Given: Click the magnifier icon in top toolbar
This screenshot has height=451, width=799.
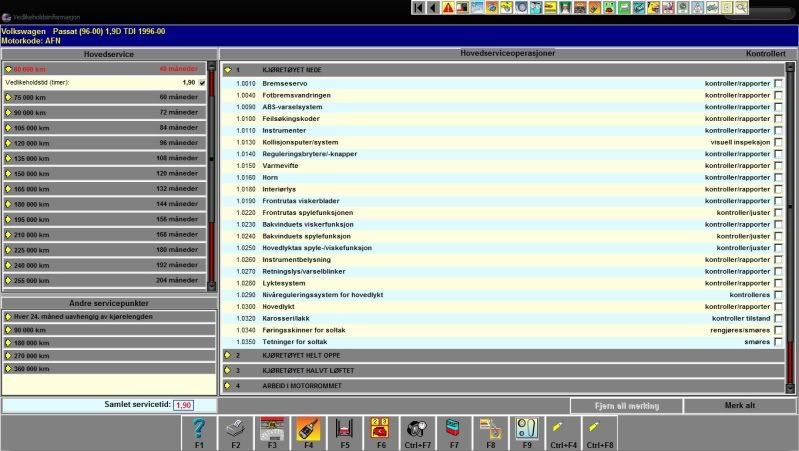Looking at the screenshot, I should tap(741, 8).
